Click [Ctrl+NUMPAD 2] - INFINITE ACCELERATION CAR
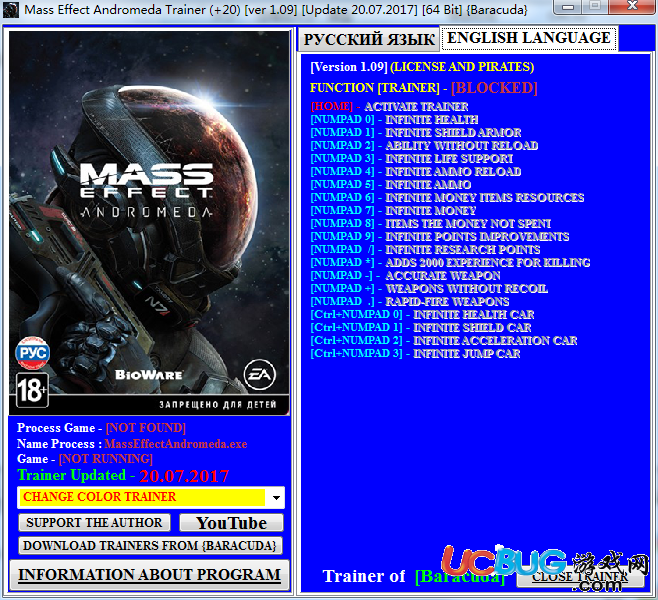The height and width of the screenshot is (600, 658). (x=444, y=341)
